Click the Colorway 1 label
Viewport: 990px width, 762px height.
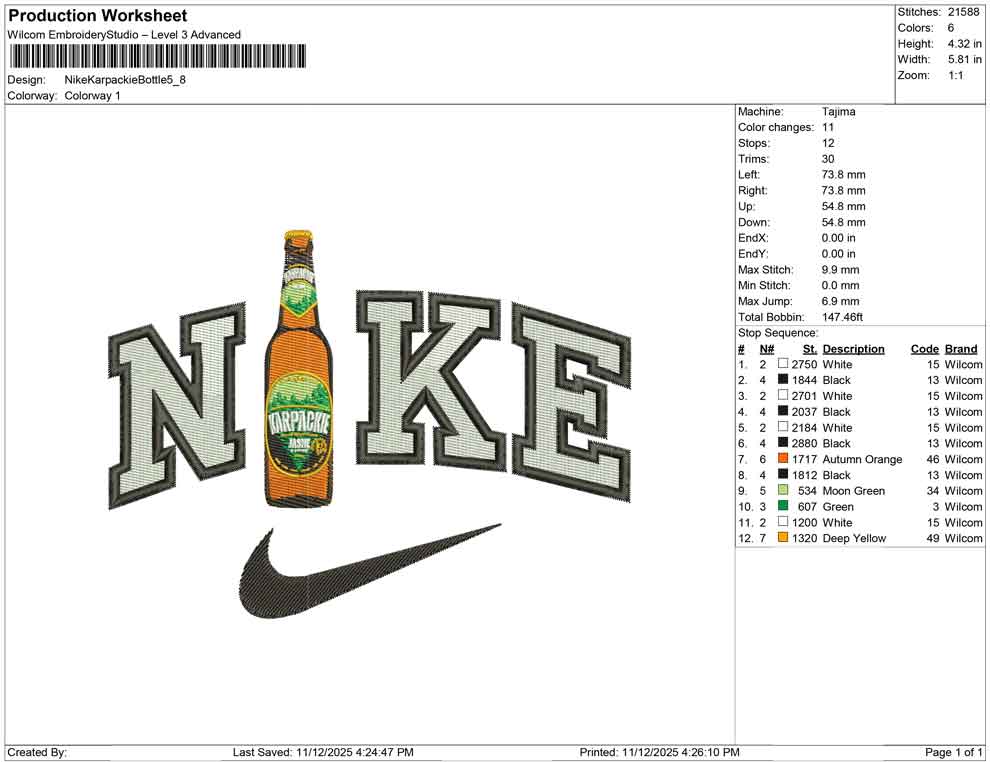coord(92,96)
